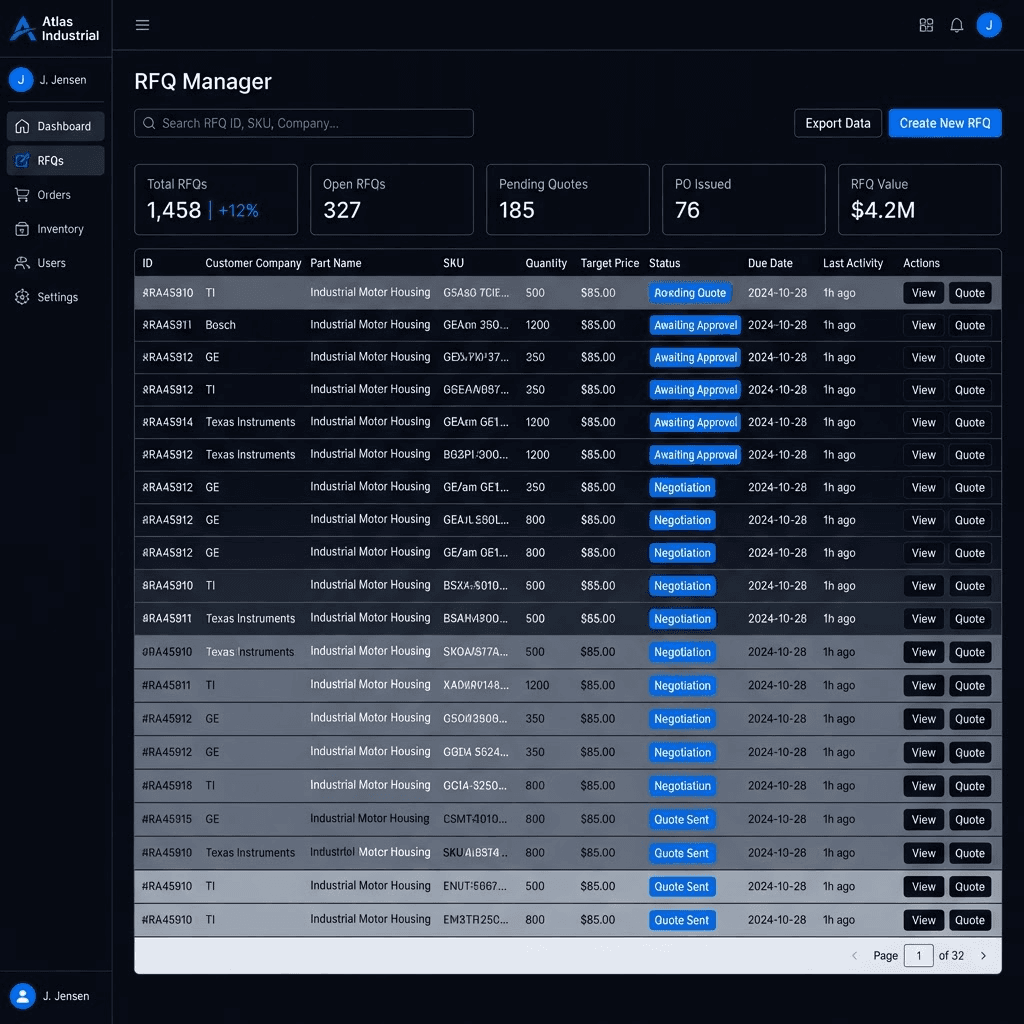Click the Settings gear icon

tap(22, 297)
